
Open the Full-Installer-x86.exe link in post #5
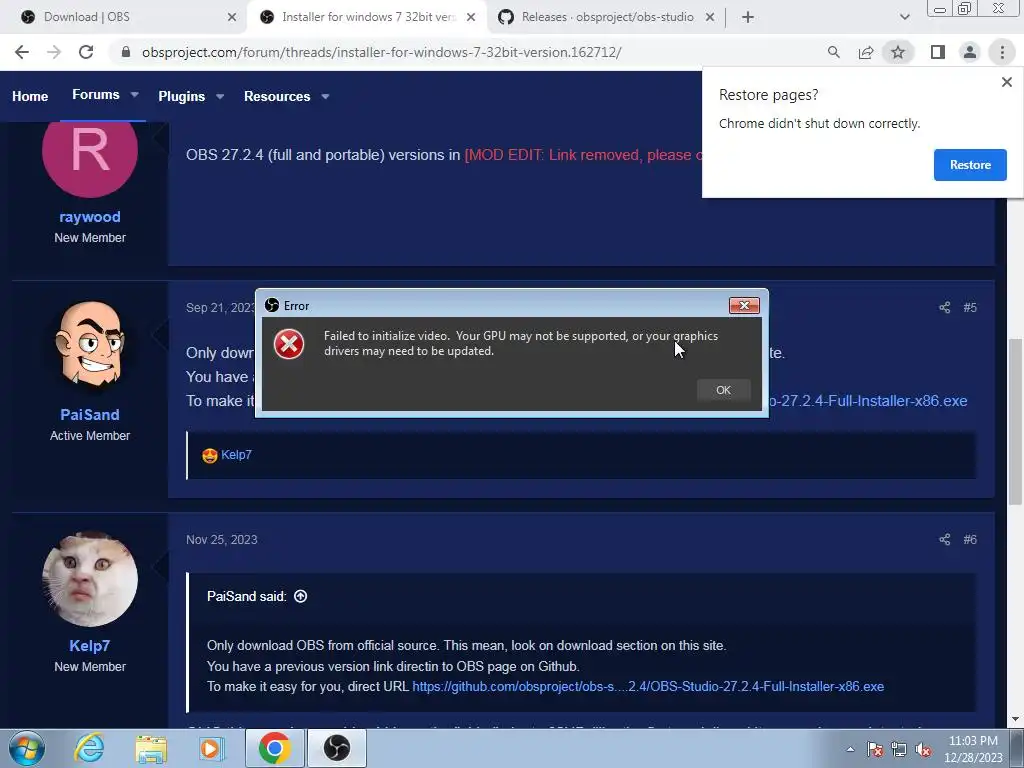867,401
